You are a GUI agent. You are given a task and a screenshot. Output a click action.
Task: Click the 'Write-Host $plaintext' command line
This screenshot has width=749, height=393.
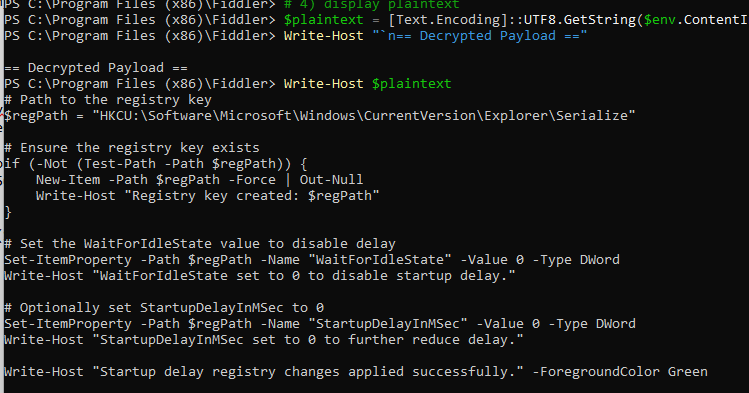227,84
